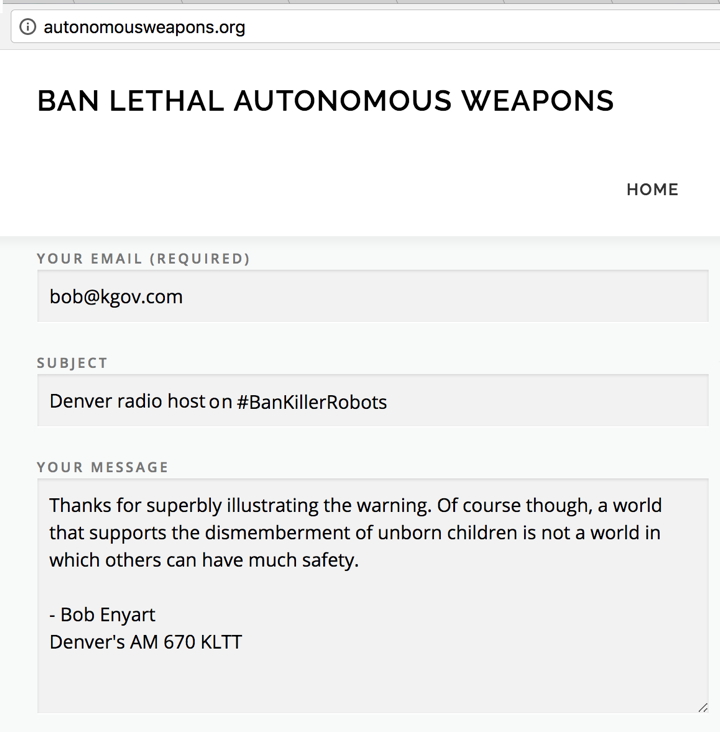Click blank space right of email address text

[x=444, y=296]
